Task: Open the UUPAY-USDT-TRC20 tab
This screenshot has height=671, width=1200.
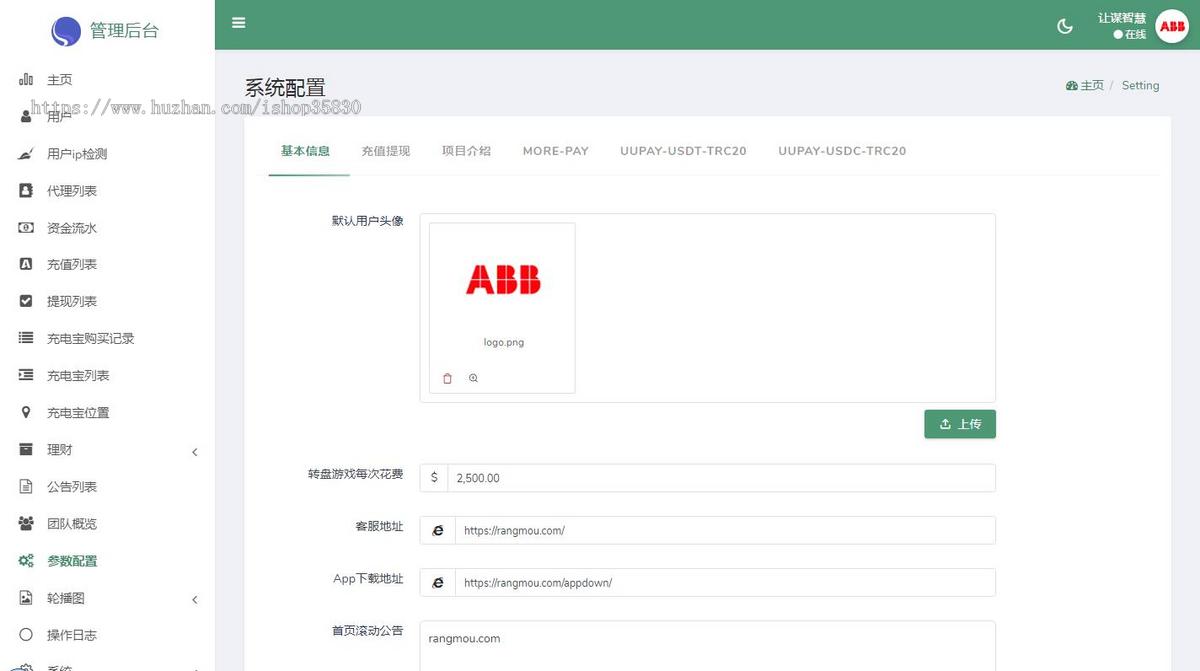Action: click(683, 151)
